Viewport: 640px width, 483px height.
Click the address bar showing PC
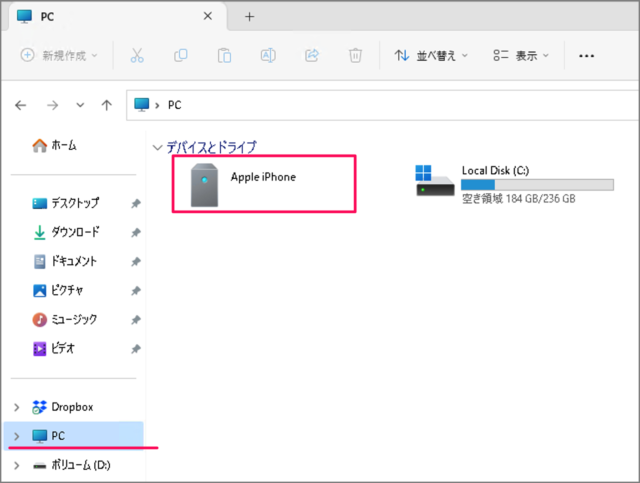click(x=380, y=104)
